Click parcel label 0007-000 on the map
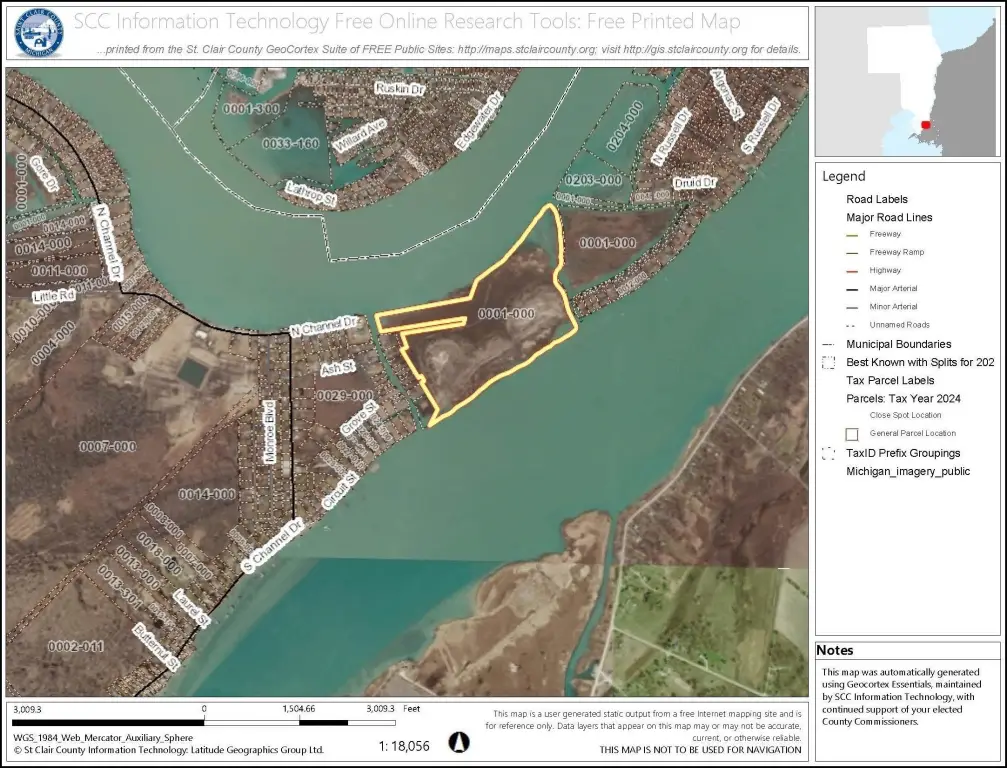Image resolution: width=1007 pixels, height=768 pixels. click(x=107, y=446)
